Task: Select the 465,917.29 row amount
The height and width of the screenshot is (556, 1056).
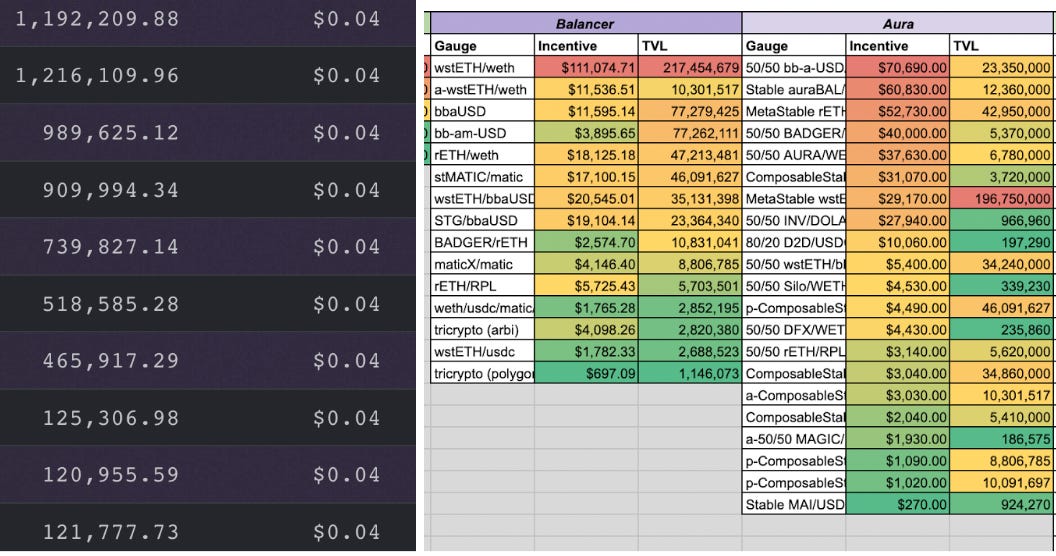Action: (111, 361)
